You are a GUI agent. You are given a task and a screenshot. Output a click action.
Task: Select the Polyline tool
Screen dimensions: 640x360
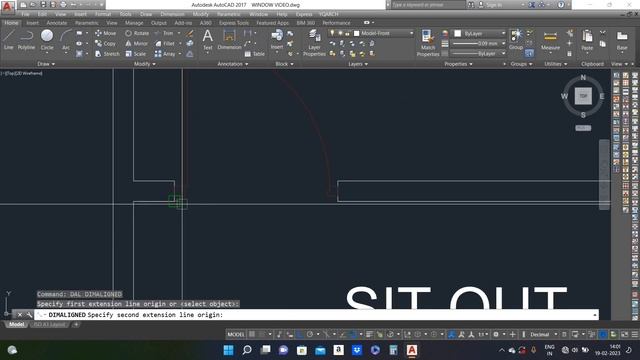pos(26,40)
